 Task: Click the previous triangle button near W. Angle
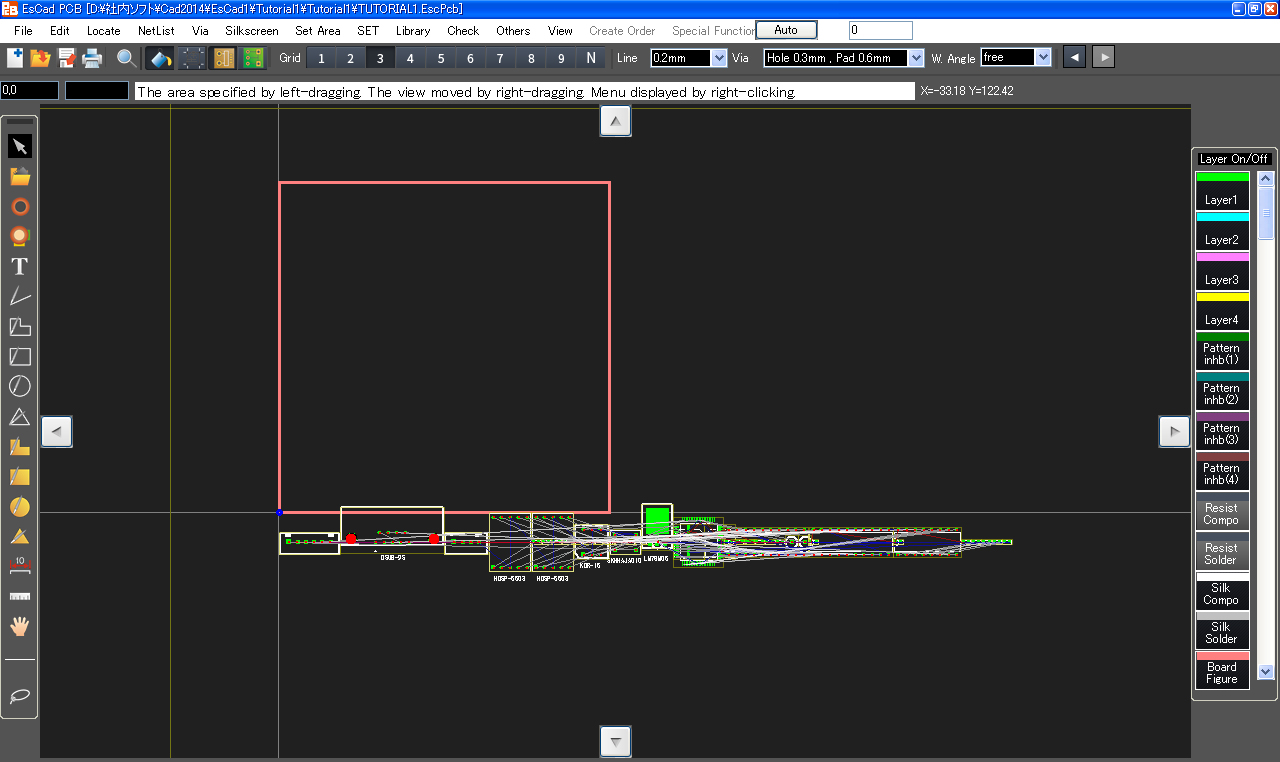[x=1074, y=57]
